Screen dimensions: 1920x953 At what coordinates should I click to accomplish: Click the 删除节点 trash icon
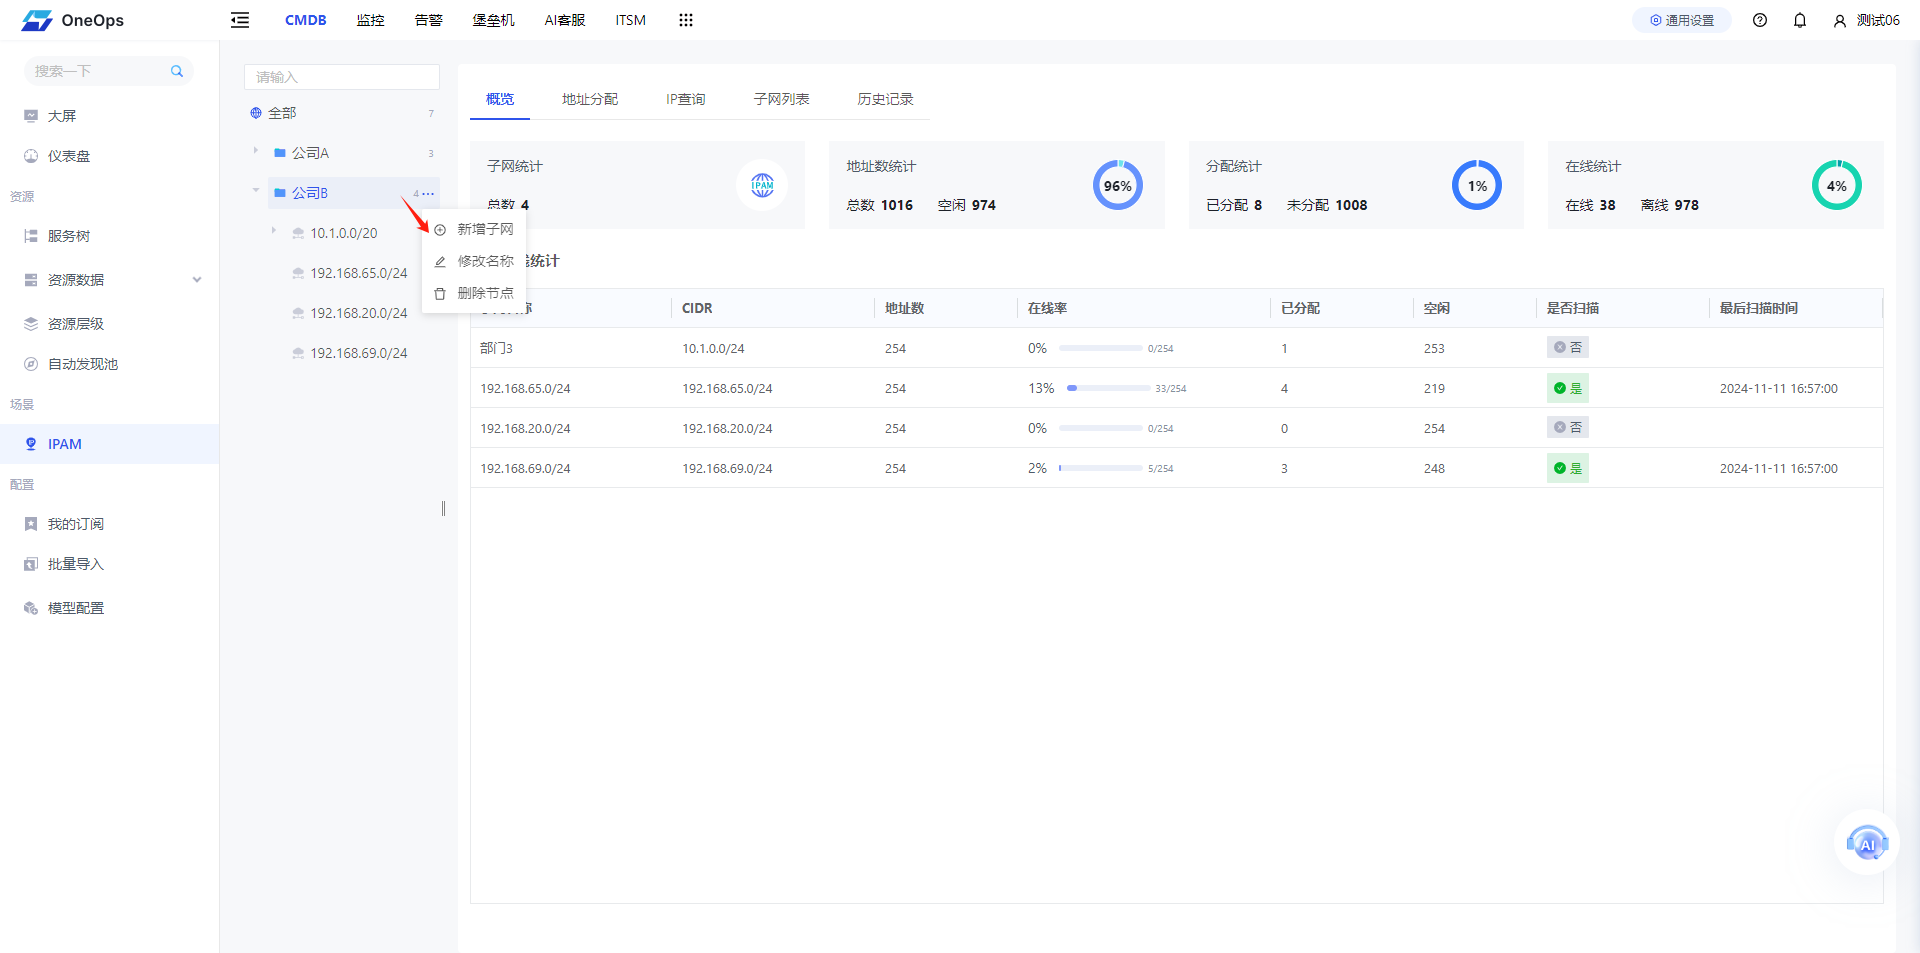(x=440, y=294)
